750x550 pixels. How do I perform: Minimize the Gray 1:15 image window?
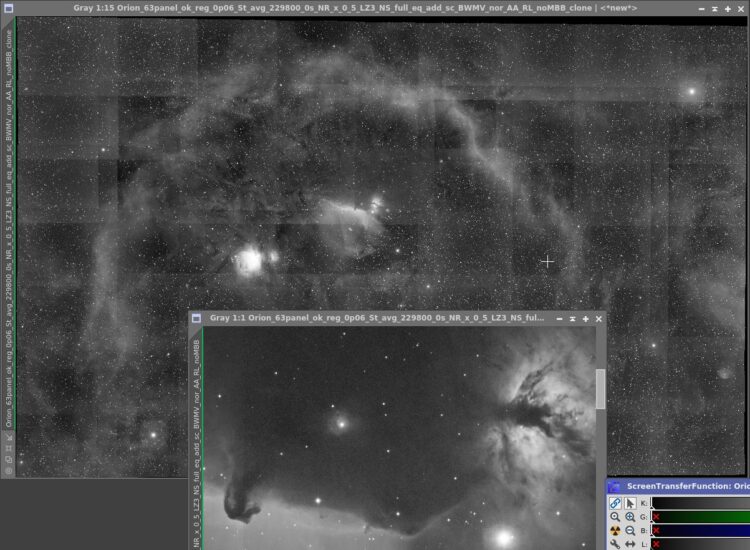coord(701,9)
